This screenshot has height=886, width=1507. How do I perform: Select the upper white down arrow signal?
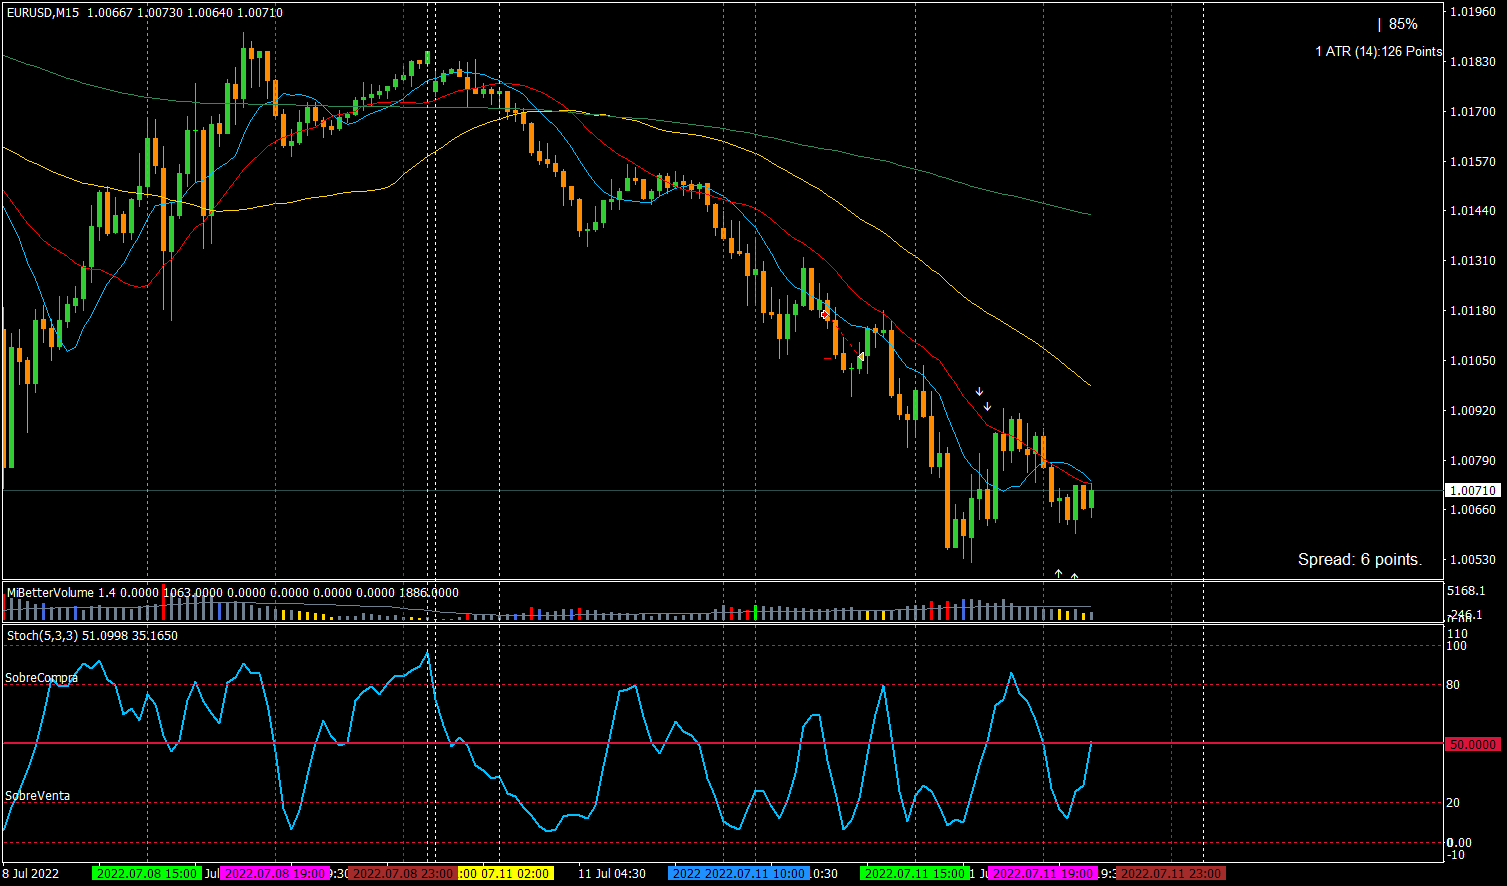(979, 392)
